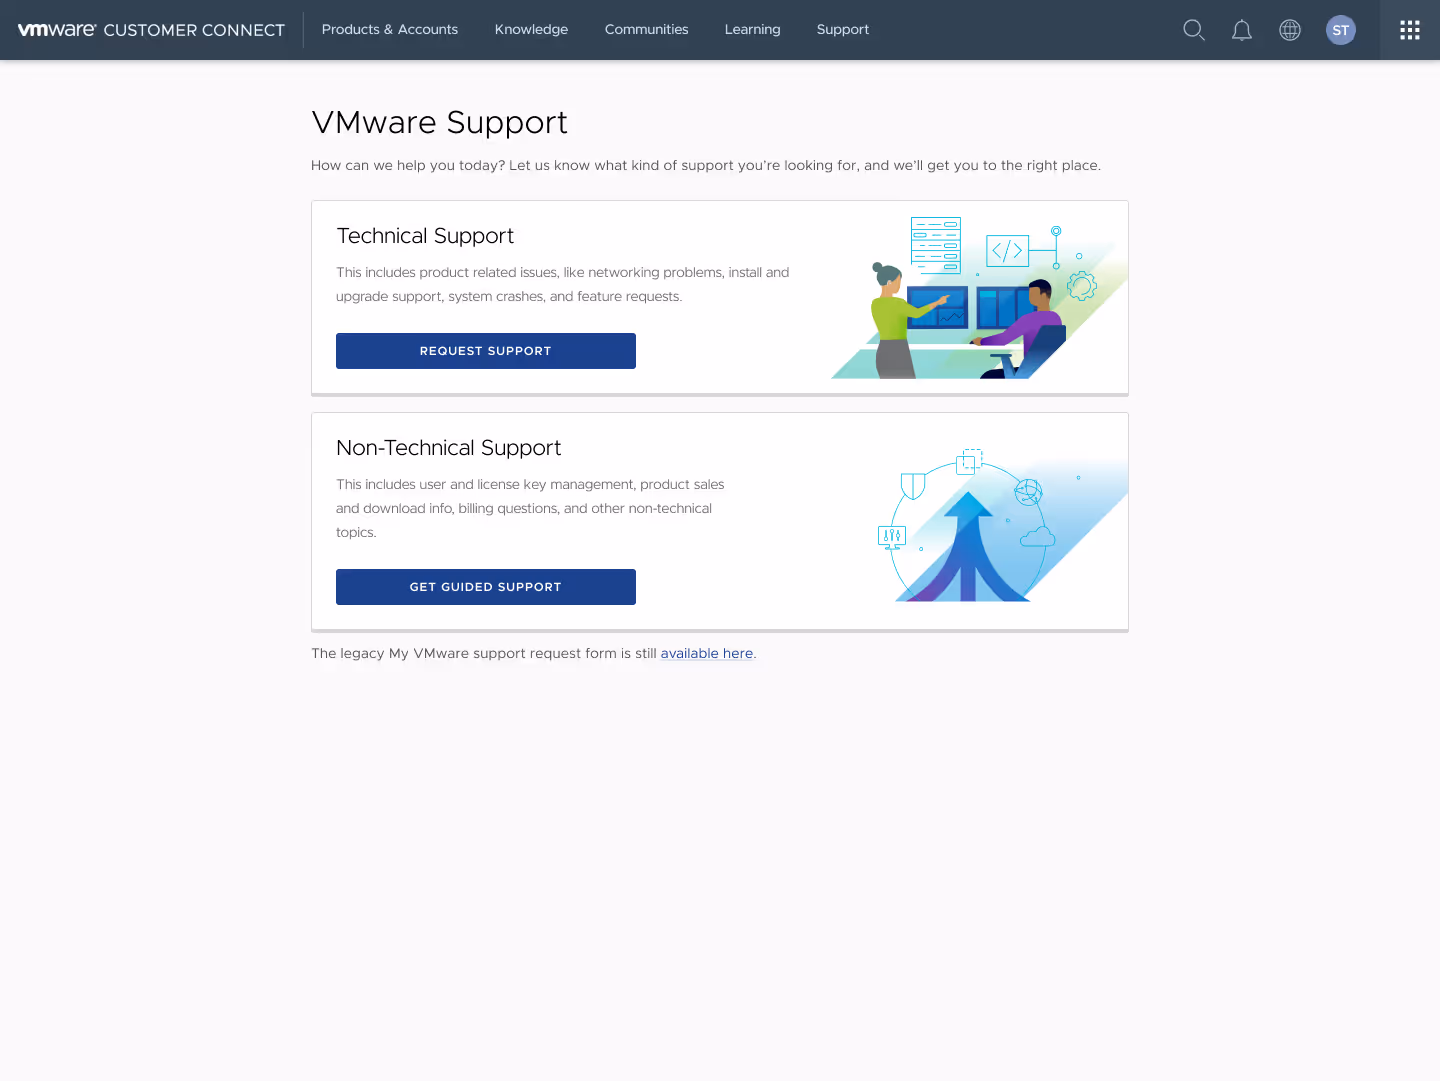
Task: Click the VMware Support page title
Action: [x=439, y=122]
